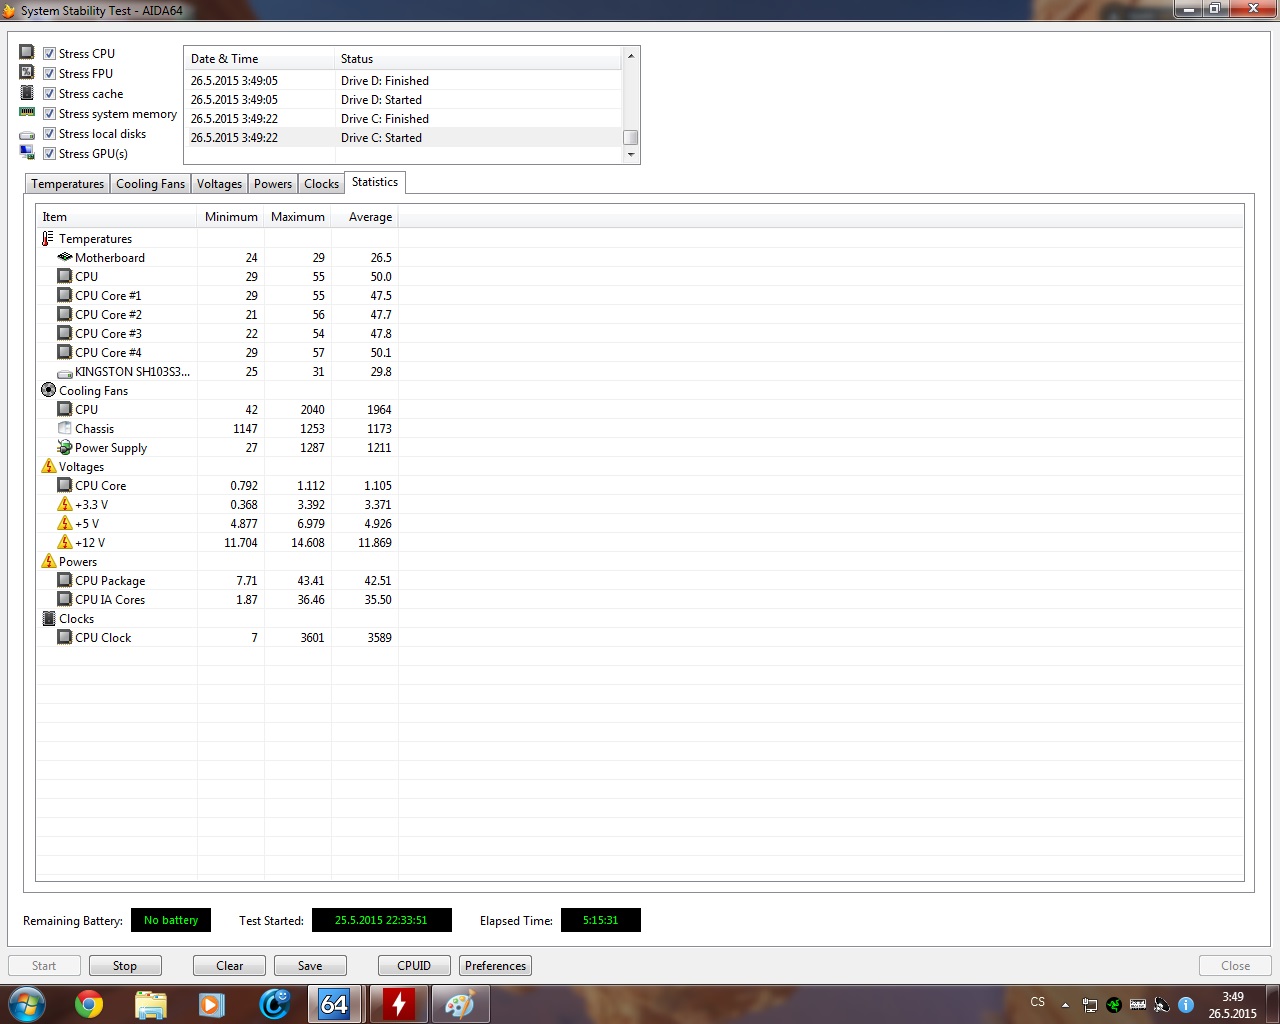The image size is (1280, 1024).
Task: Open the Windows Start menu
Action: click(26, 1003)
